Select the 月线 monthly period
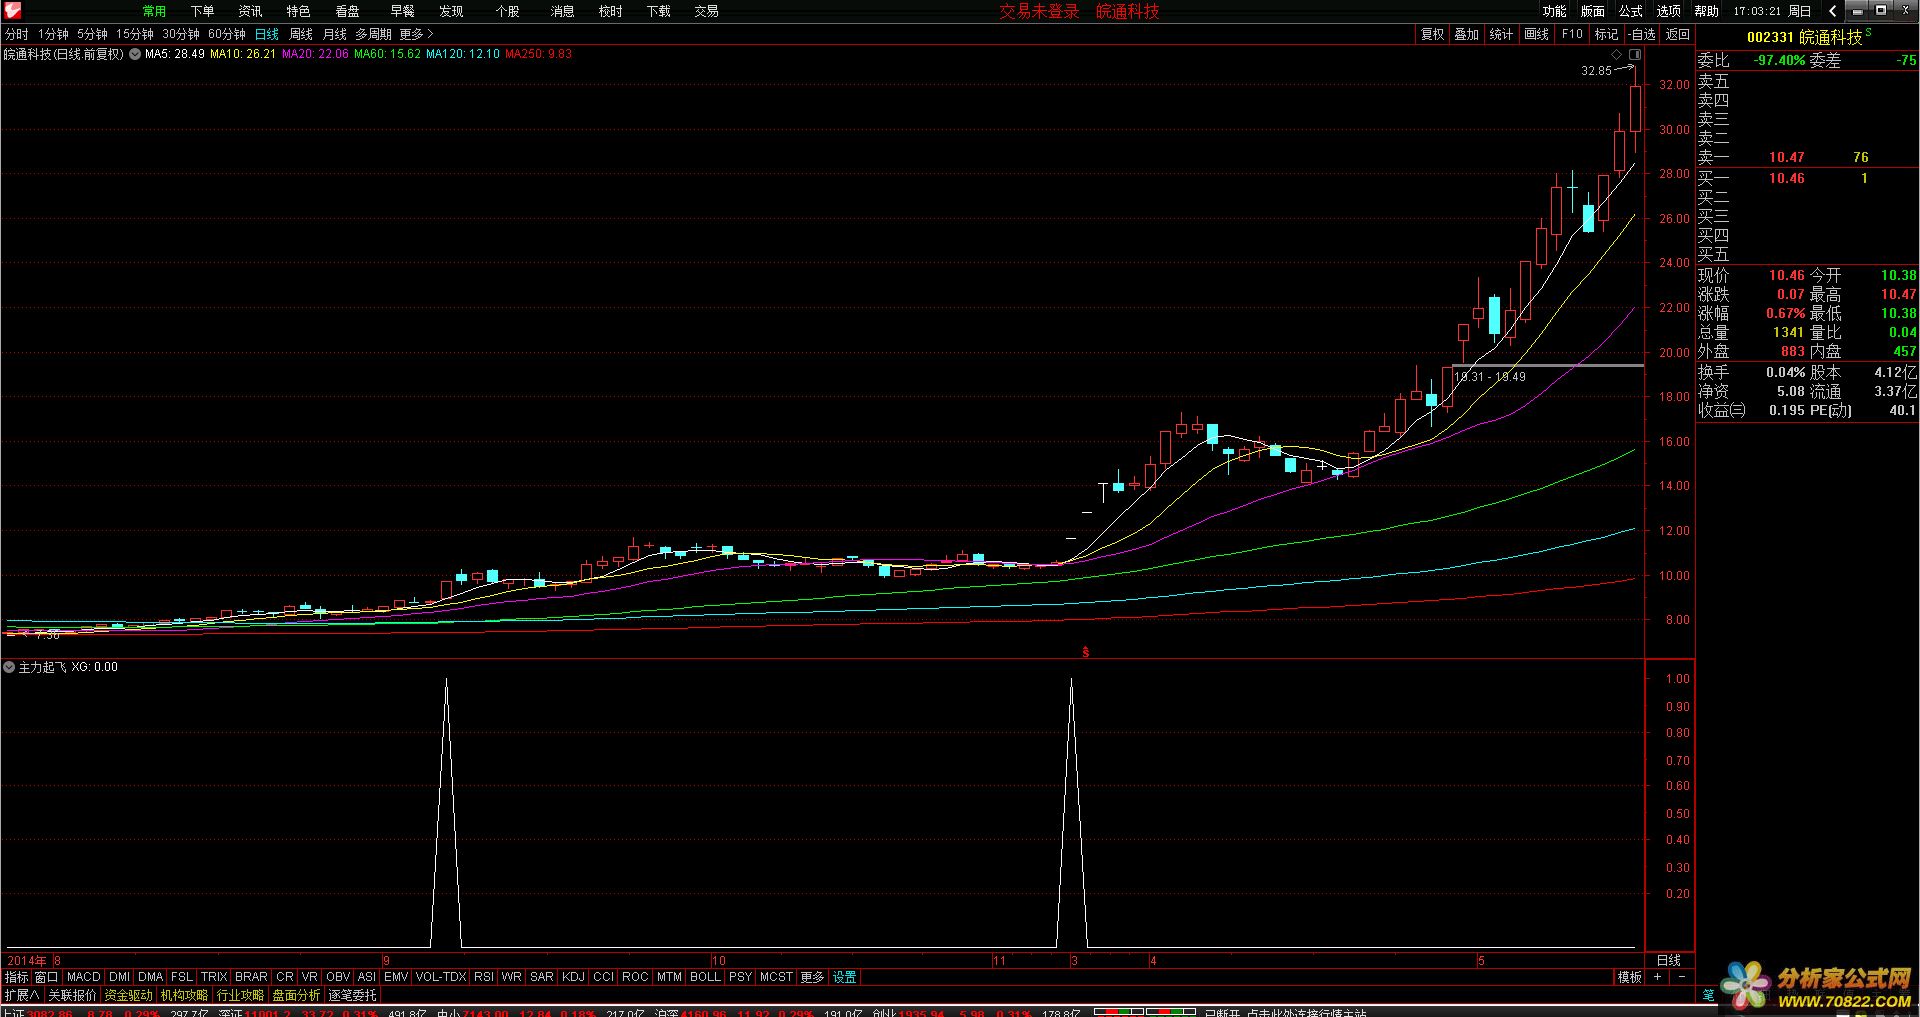 pyautogui.click(x=335, y=34)
